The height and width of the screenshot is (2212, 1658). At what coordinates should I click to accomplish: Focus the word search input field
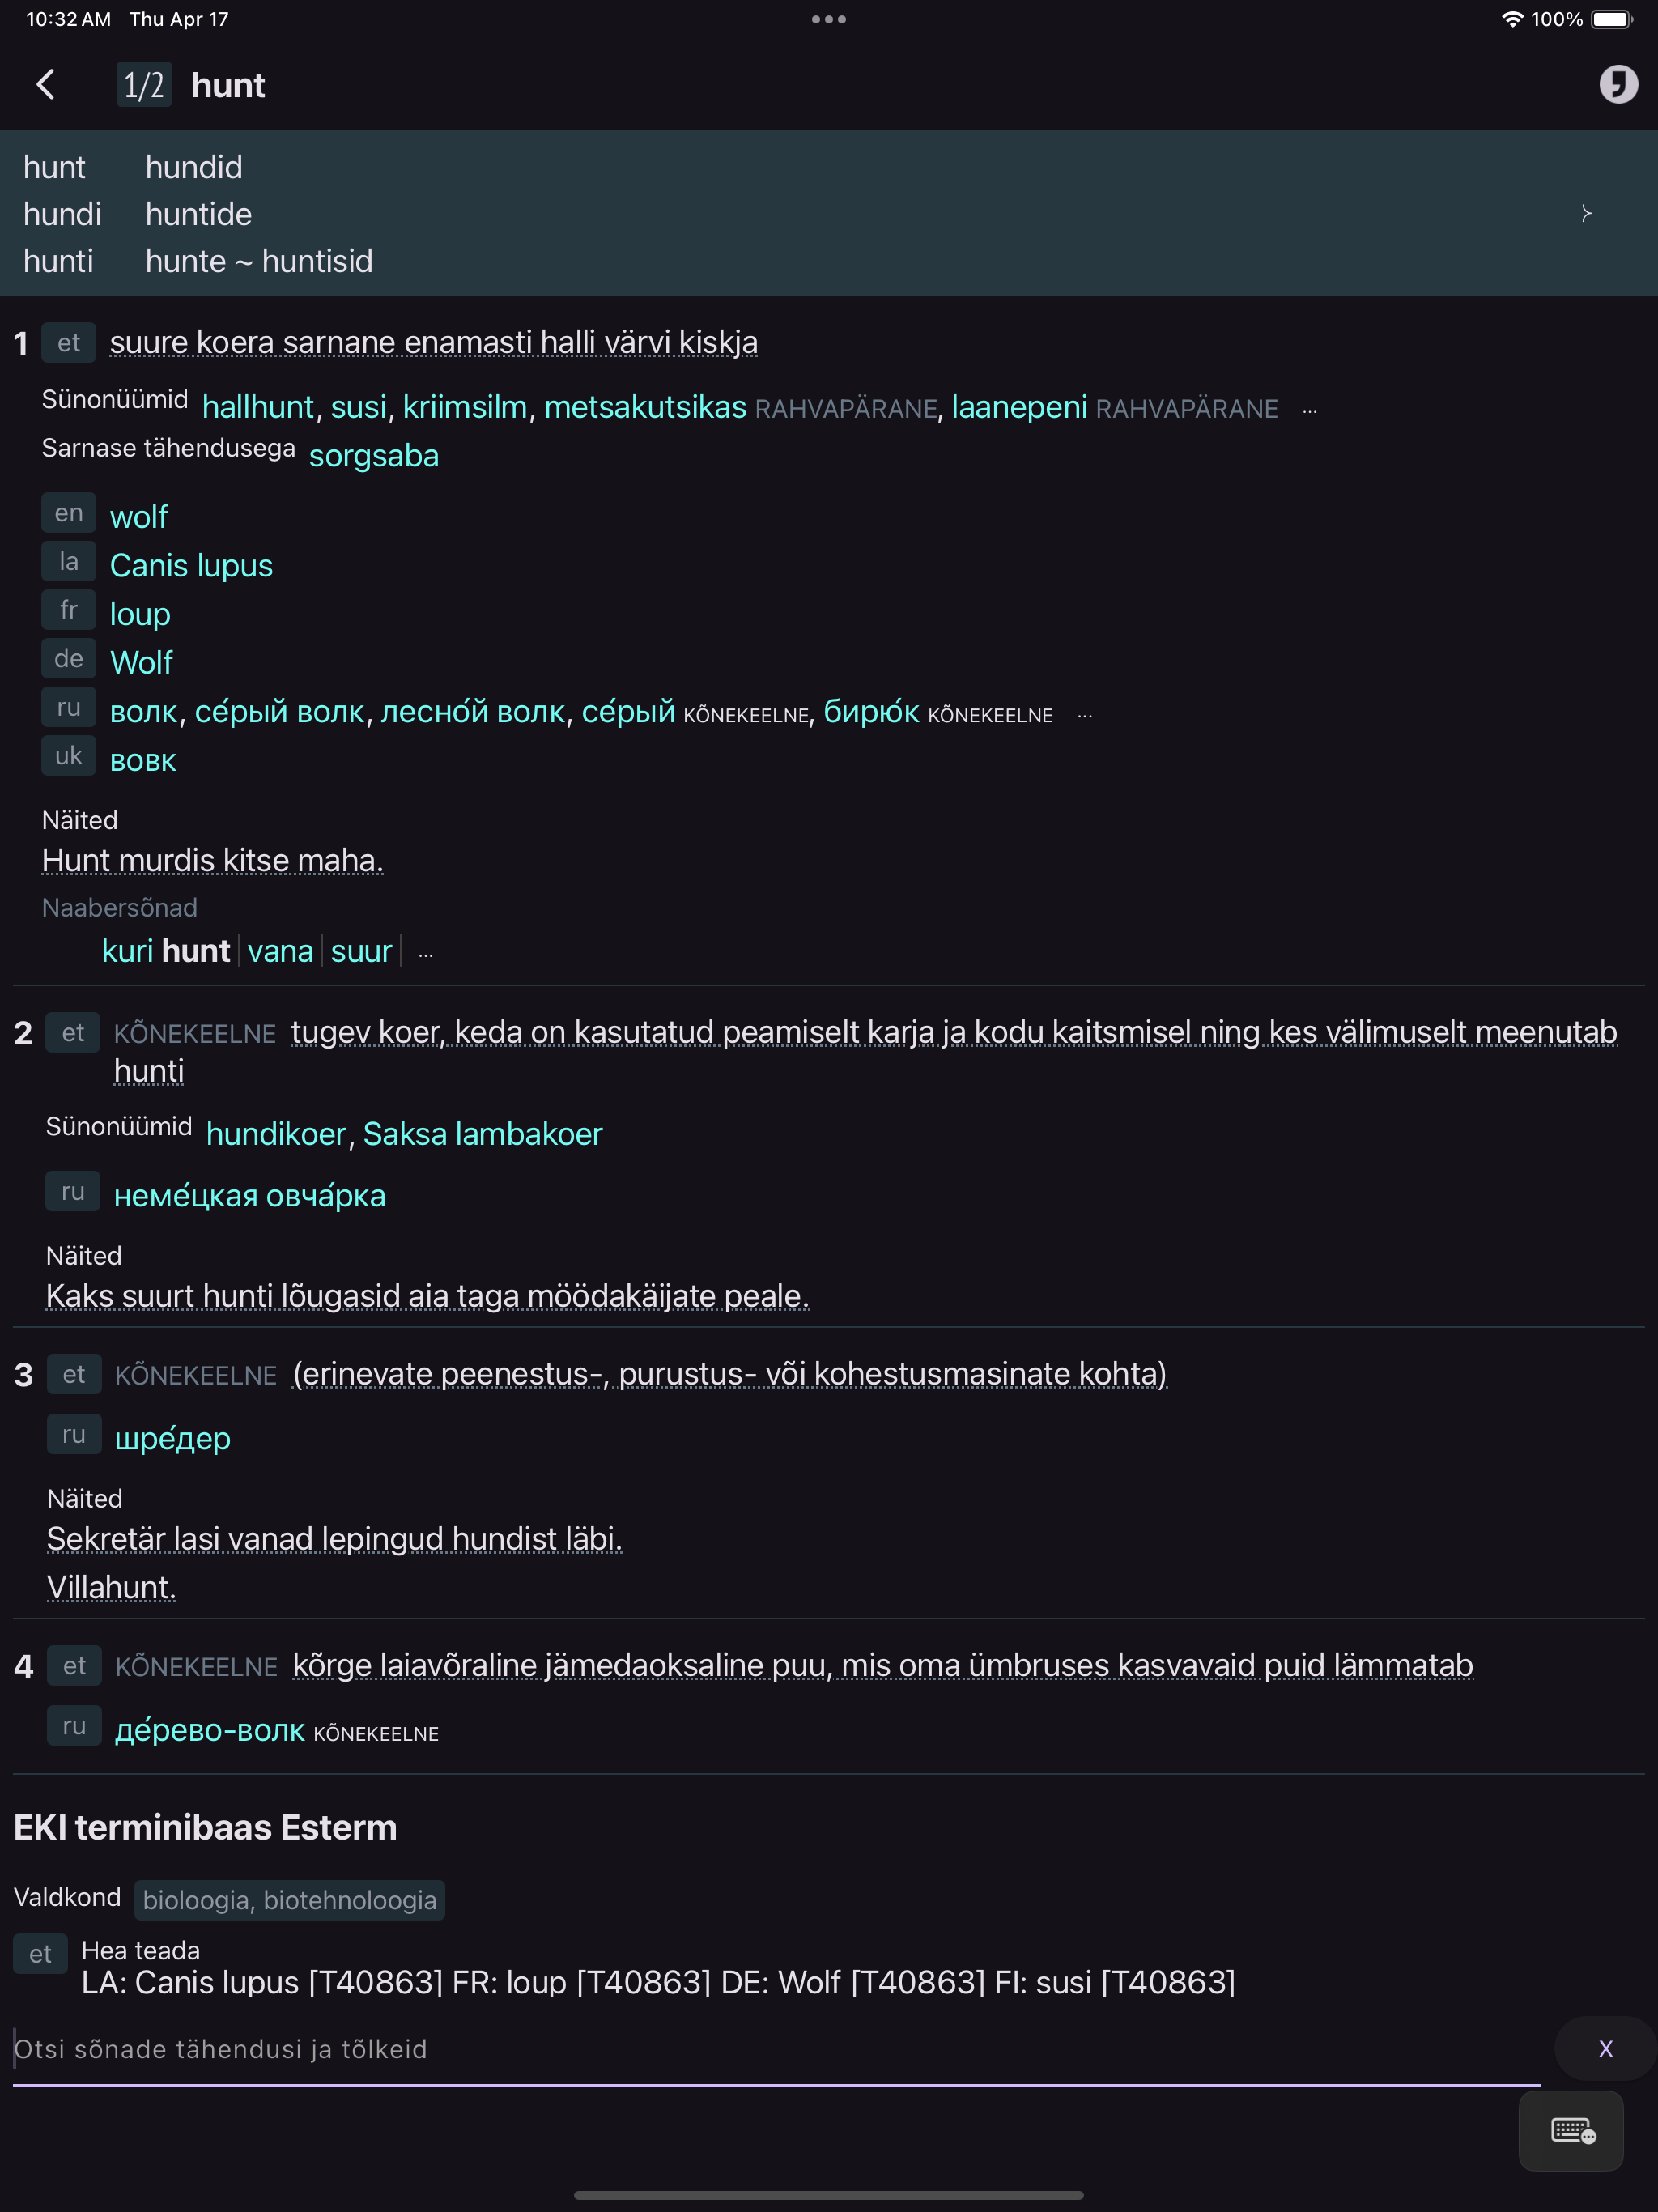[x=776, y=2049]
